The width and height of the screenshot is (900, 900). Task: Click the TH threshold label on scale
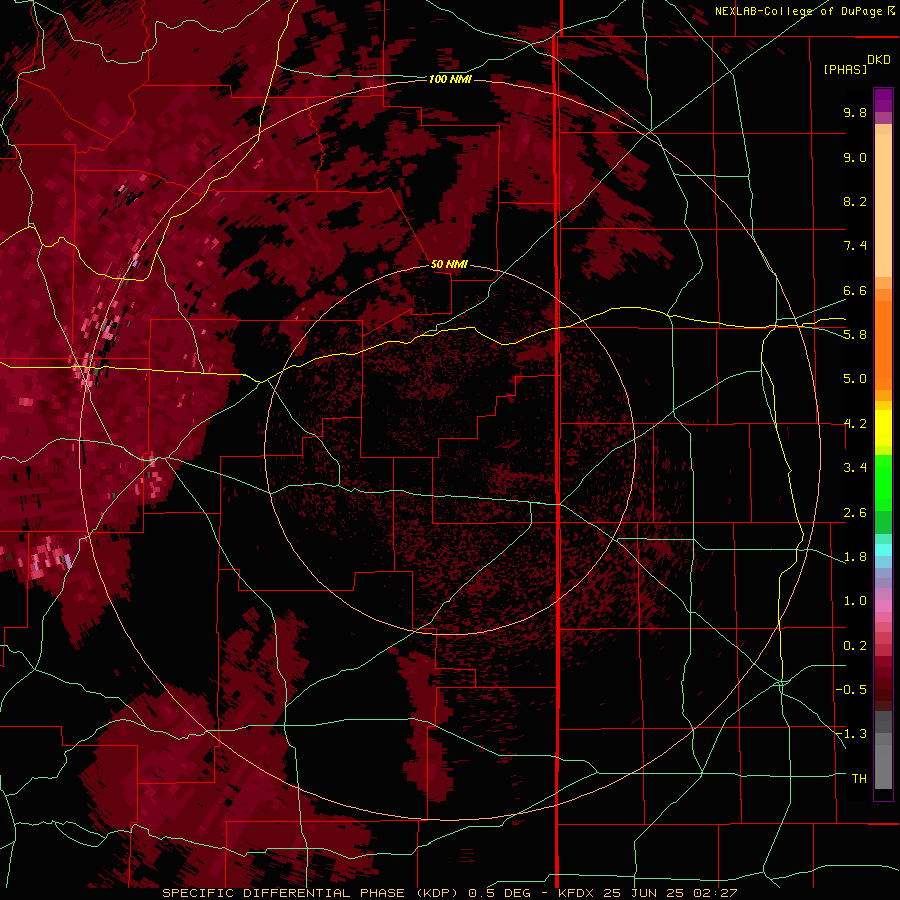pyautogui.click(x=859, y=779)
